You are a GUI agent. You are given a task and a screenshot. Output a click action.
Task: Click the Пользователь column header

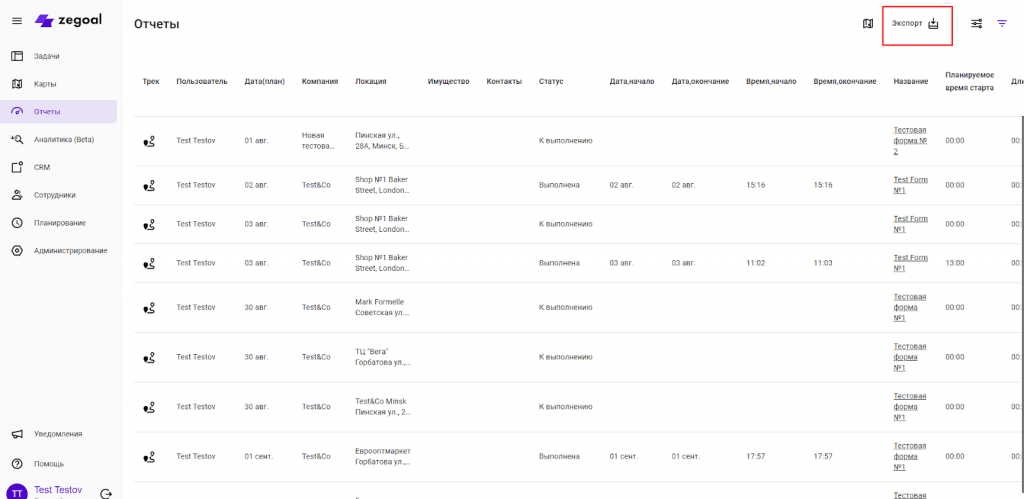click(201, 81)
